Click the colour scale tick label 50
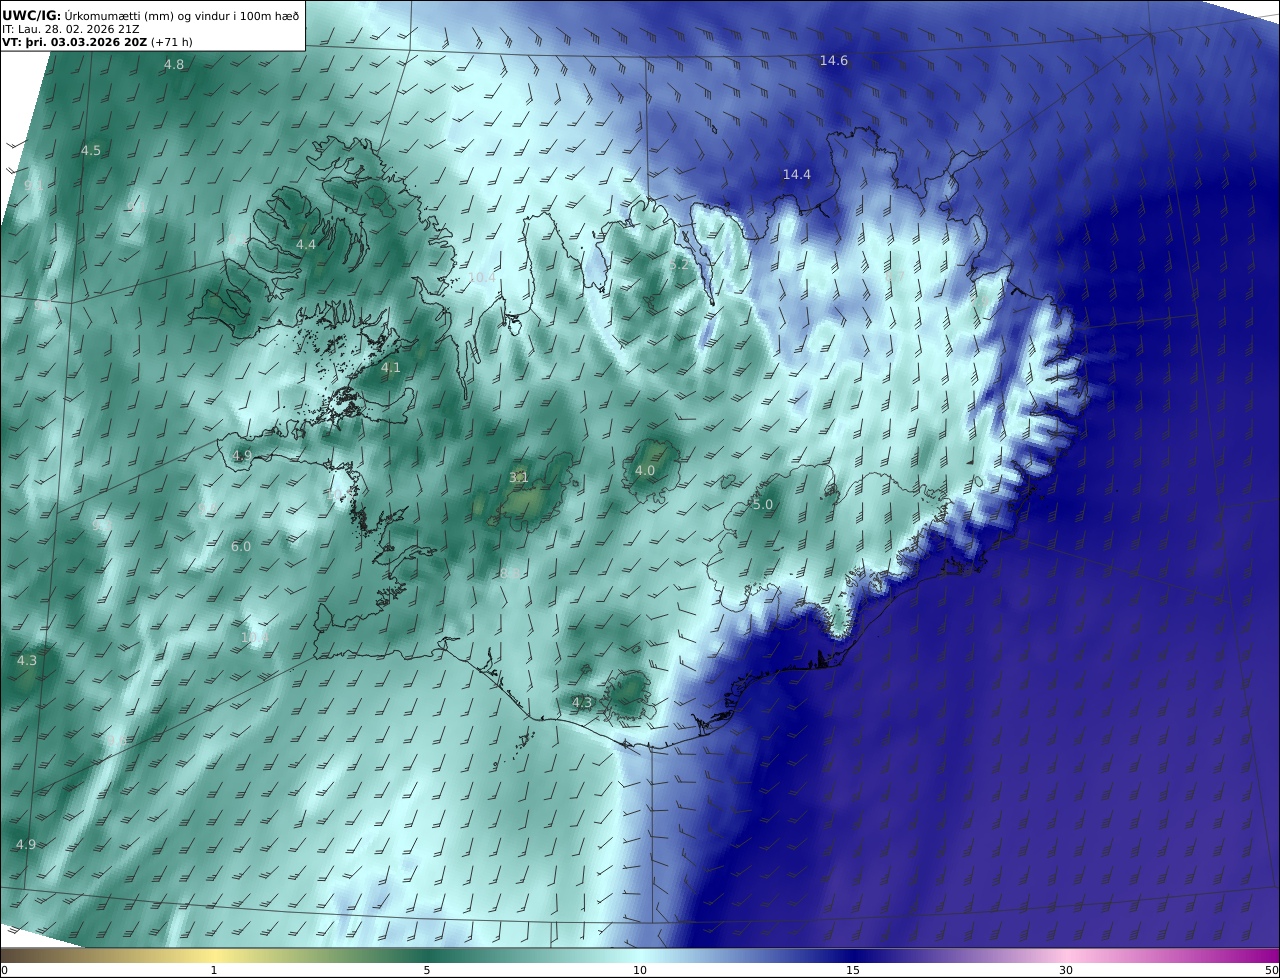Viewport: 1280px width, 978px height. pyautogui.click(x=1271, y=970)
